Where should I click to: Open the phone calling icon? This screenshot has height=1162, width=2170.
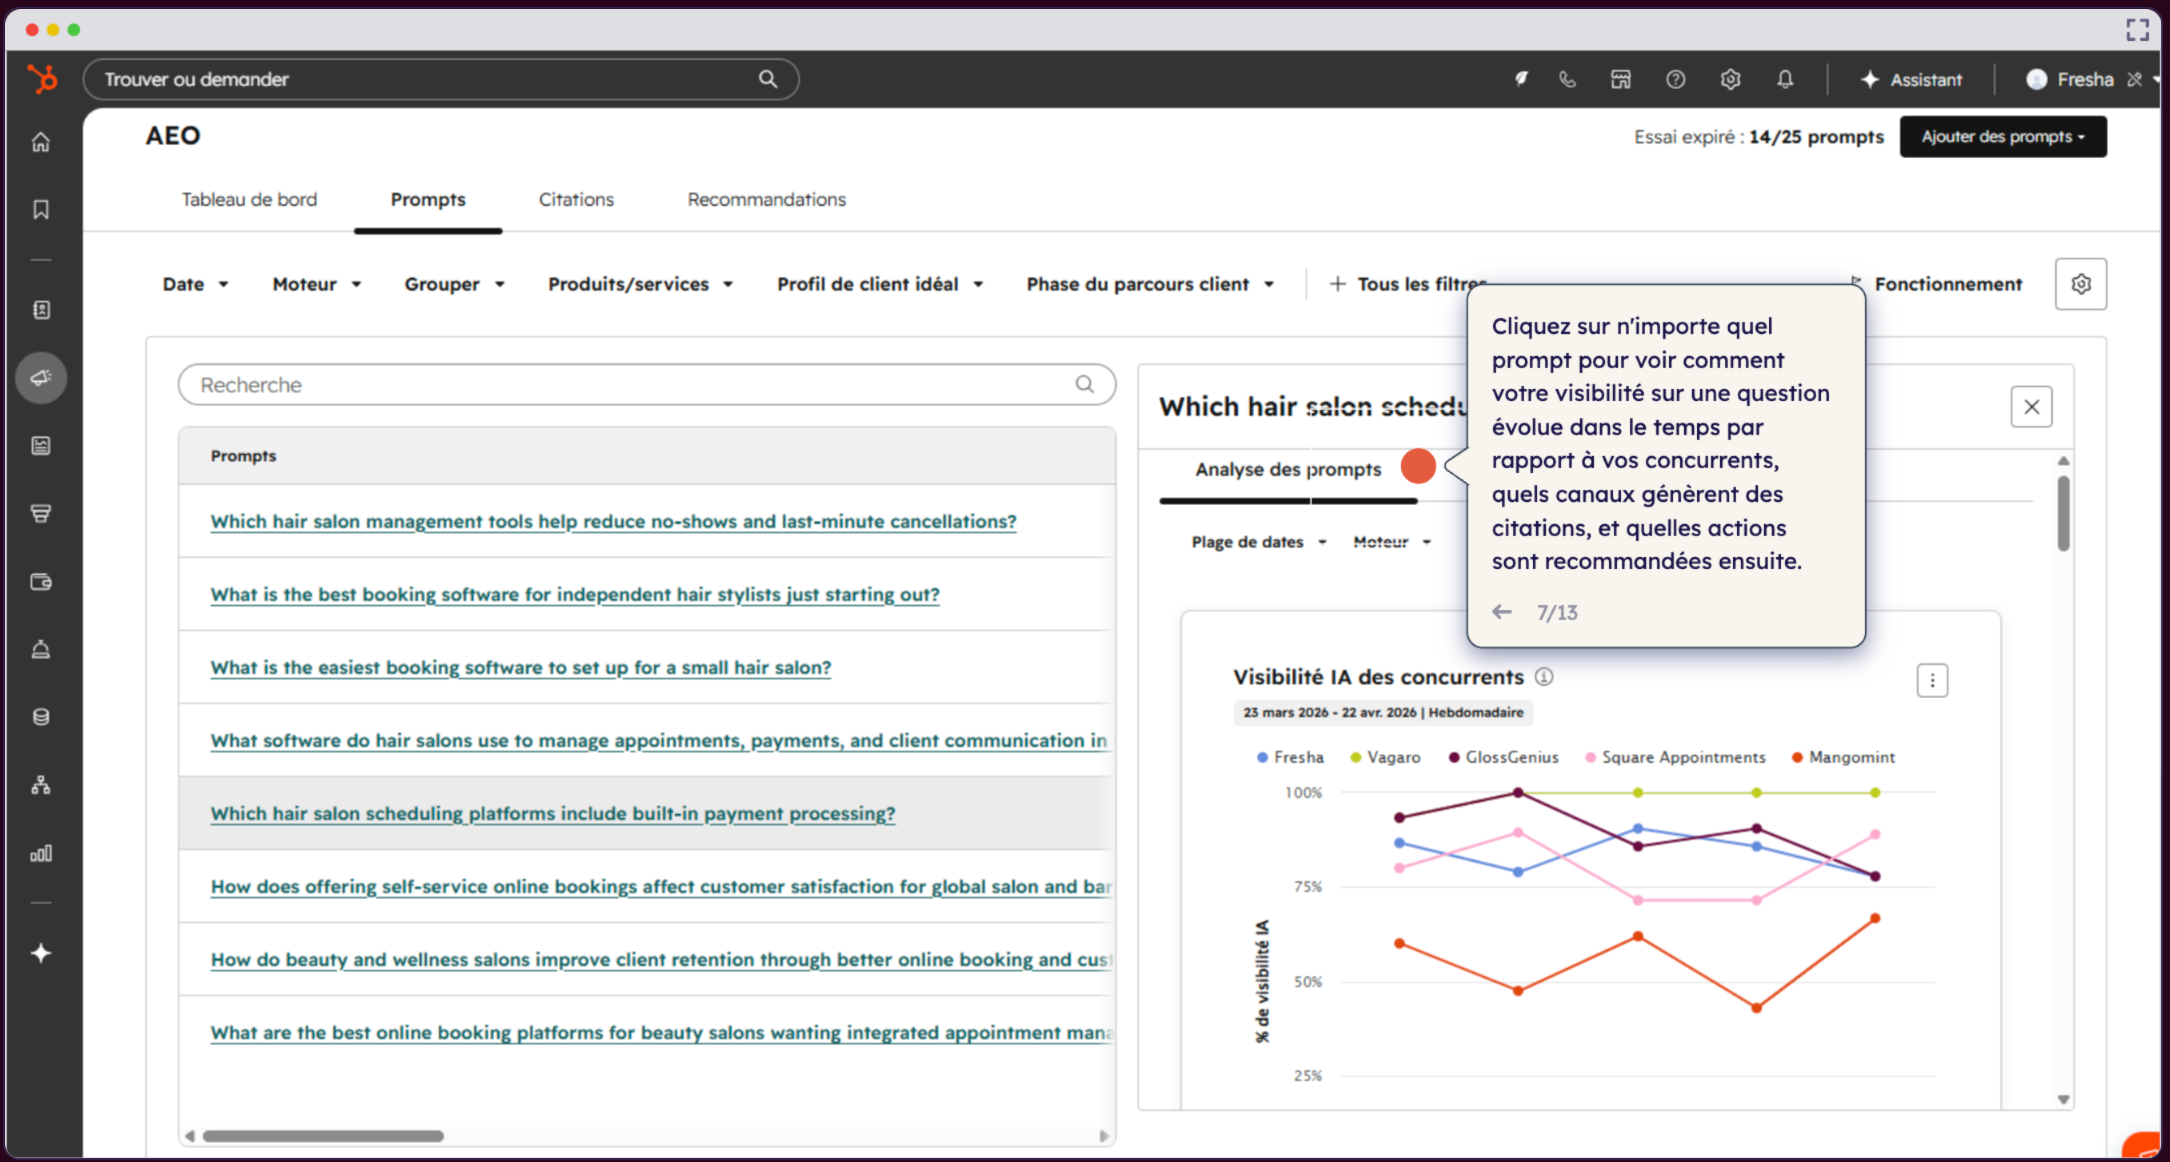click(1567, 79)
